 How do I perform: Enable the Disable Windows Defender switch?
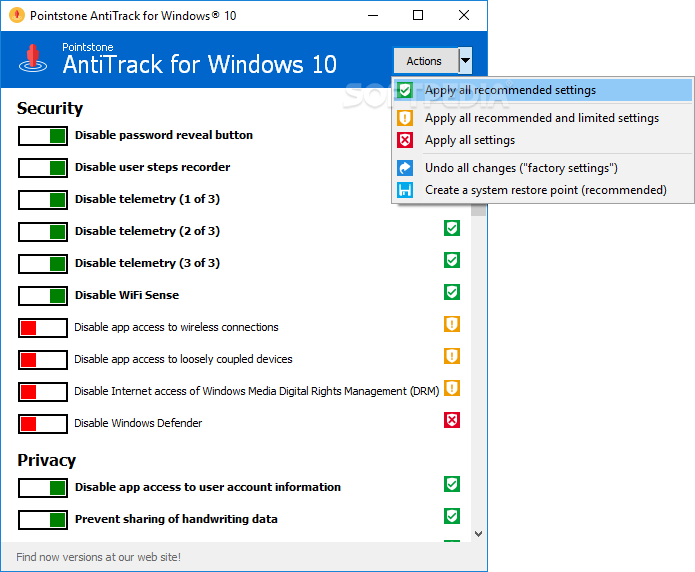[43, 423]
